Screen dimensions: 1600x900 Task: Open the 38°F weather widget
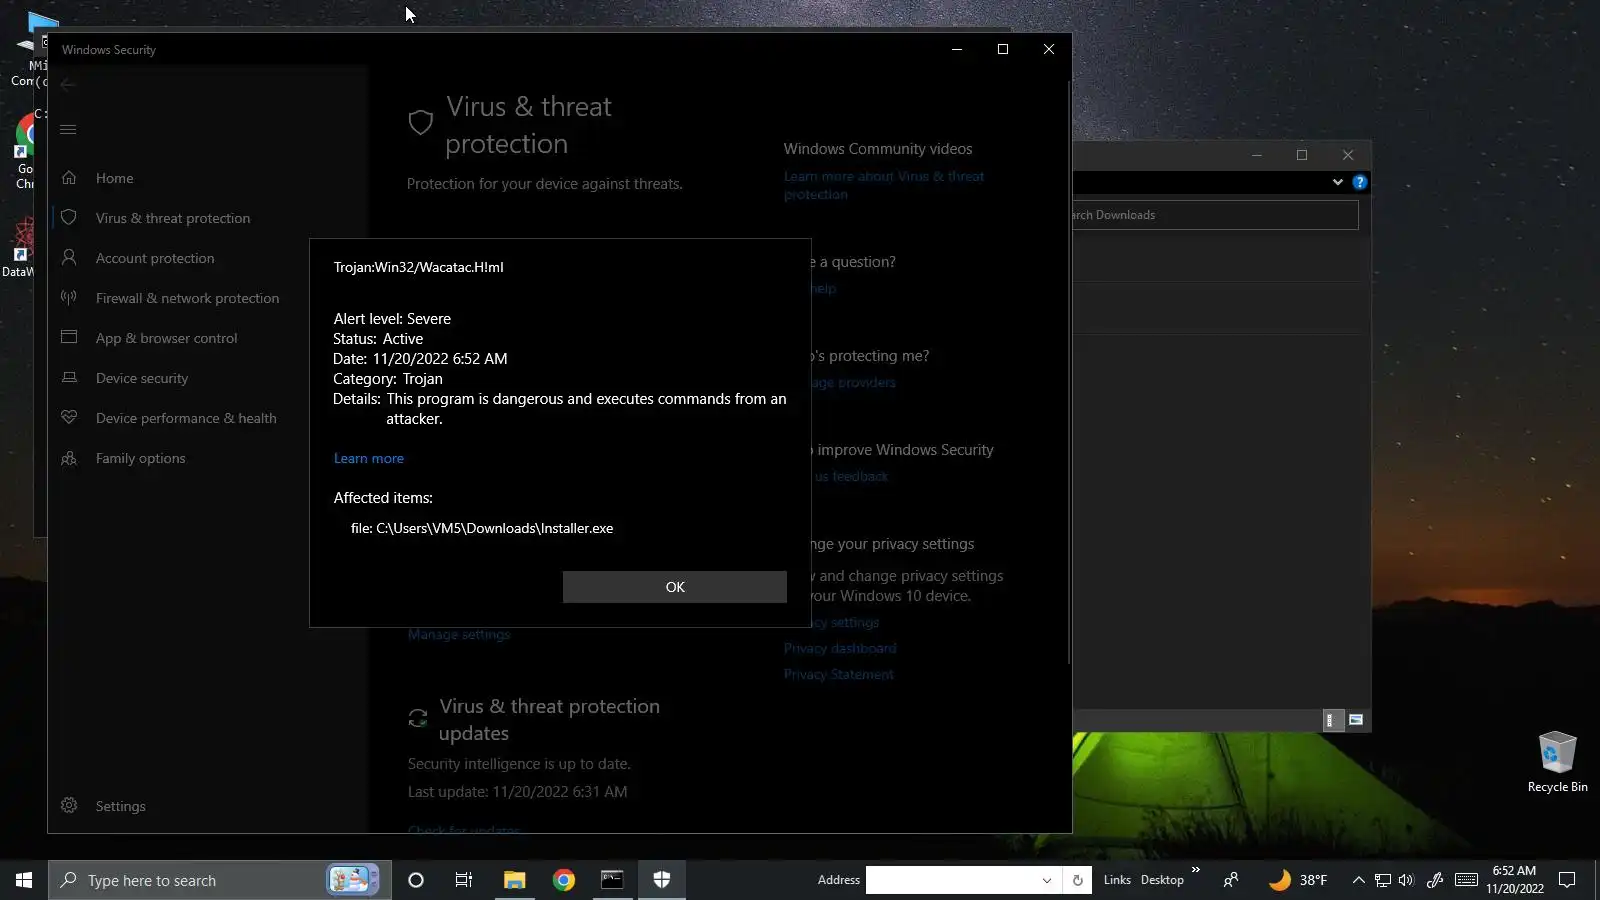[1298, 880]
